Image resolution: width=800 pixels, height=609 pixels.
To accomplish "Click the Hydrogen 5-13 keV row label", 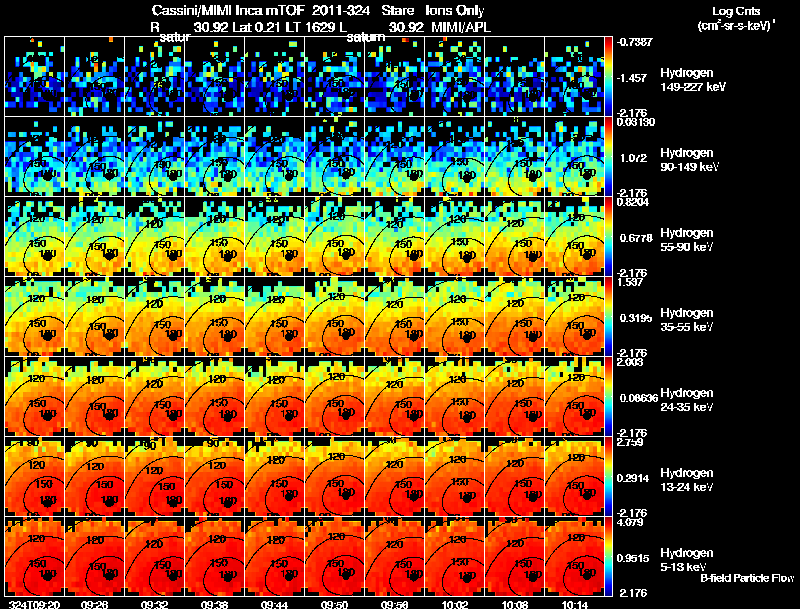I will (687, 560).
